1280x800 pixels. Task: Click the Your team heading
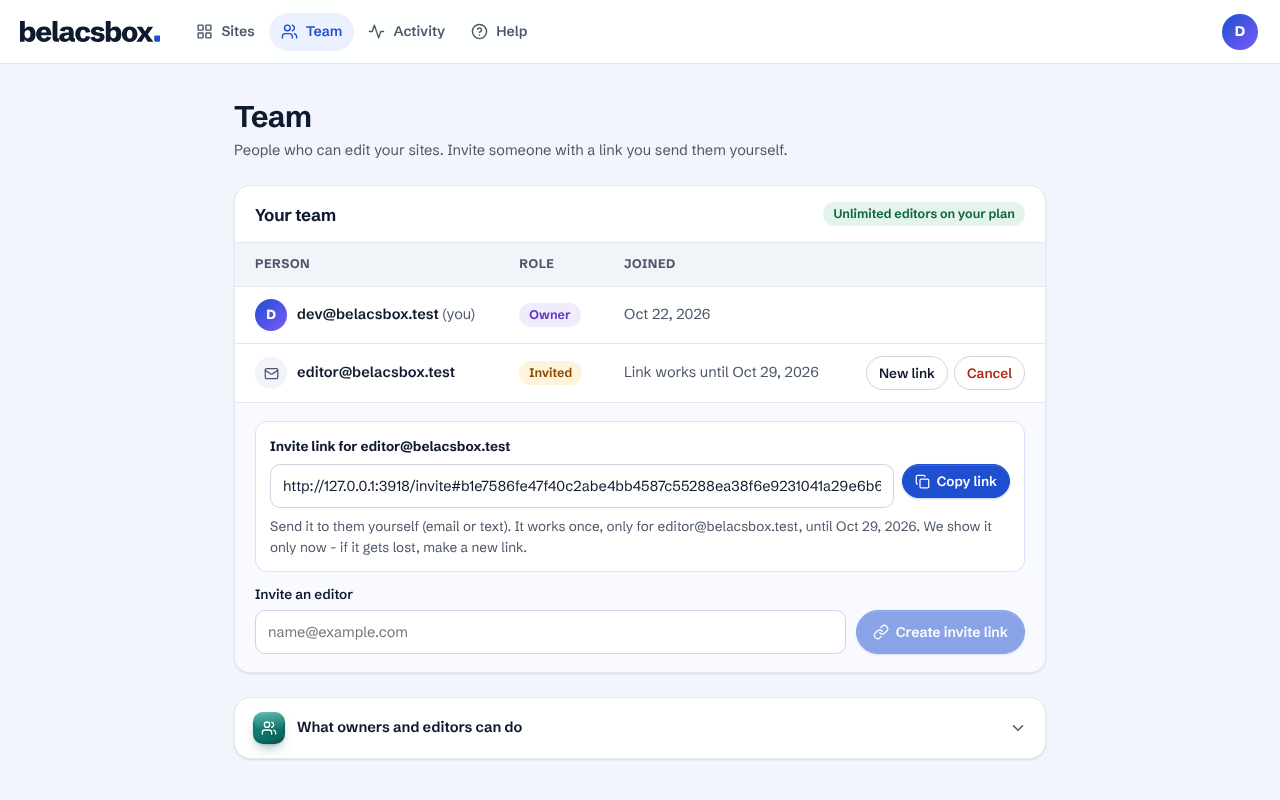tap(295, 215)
